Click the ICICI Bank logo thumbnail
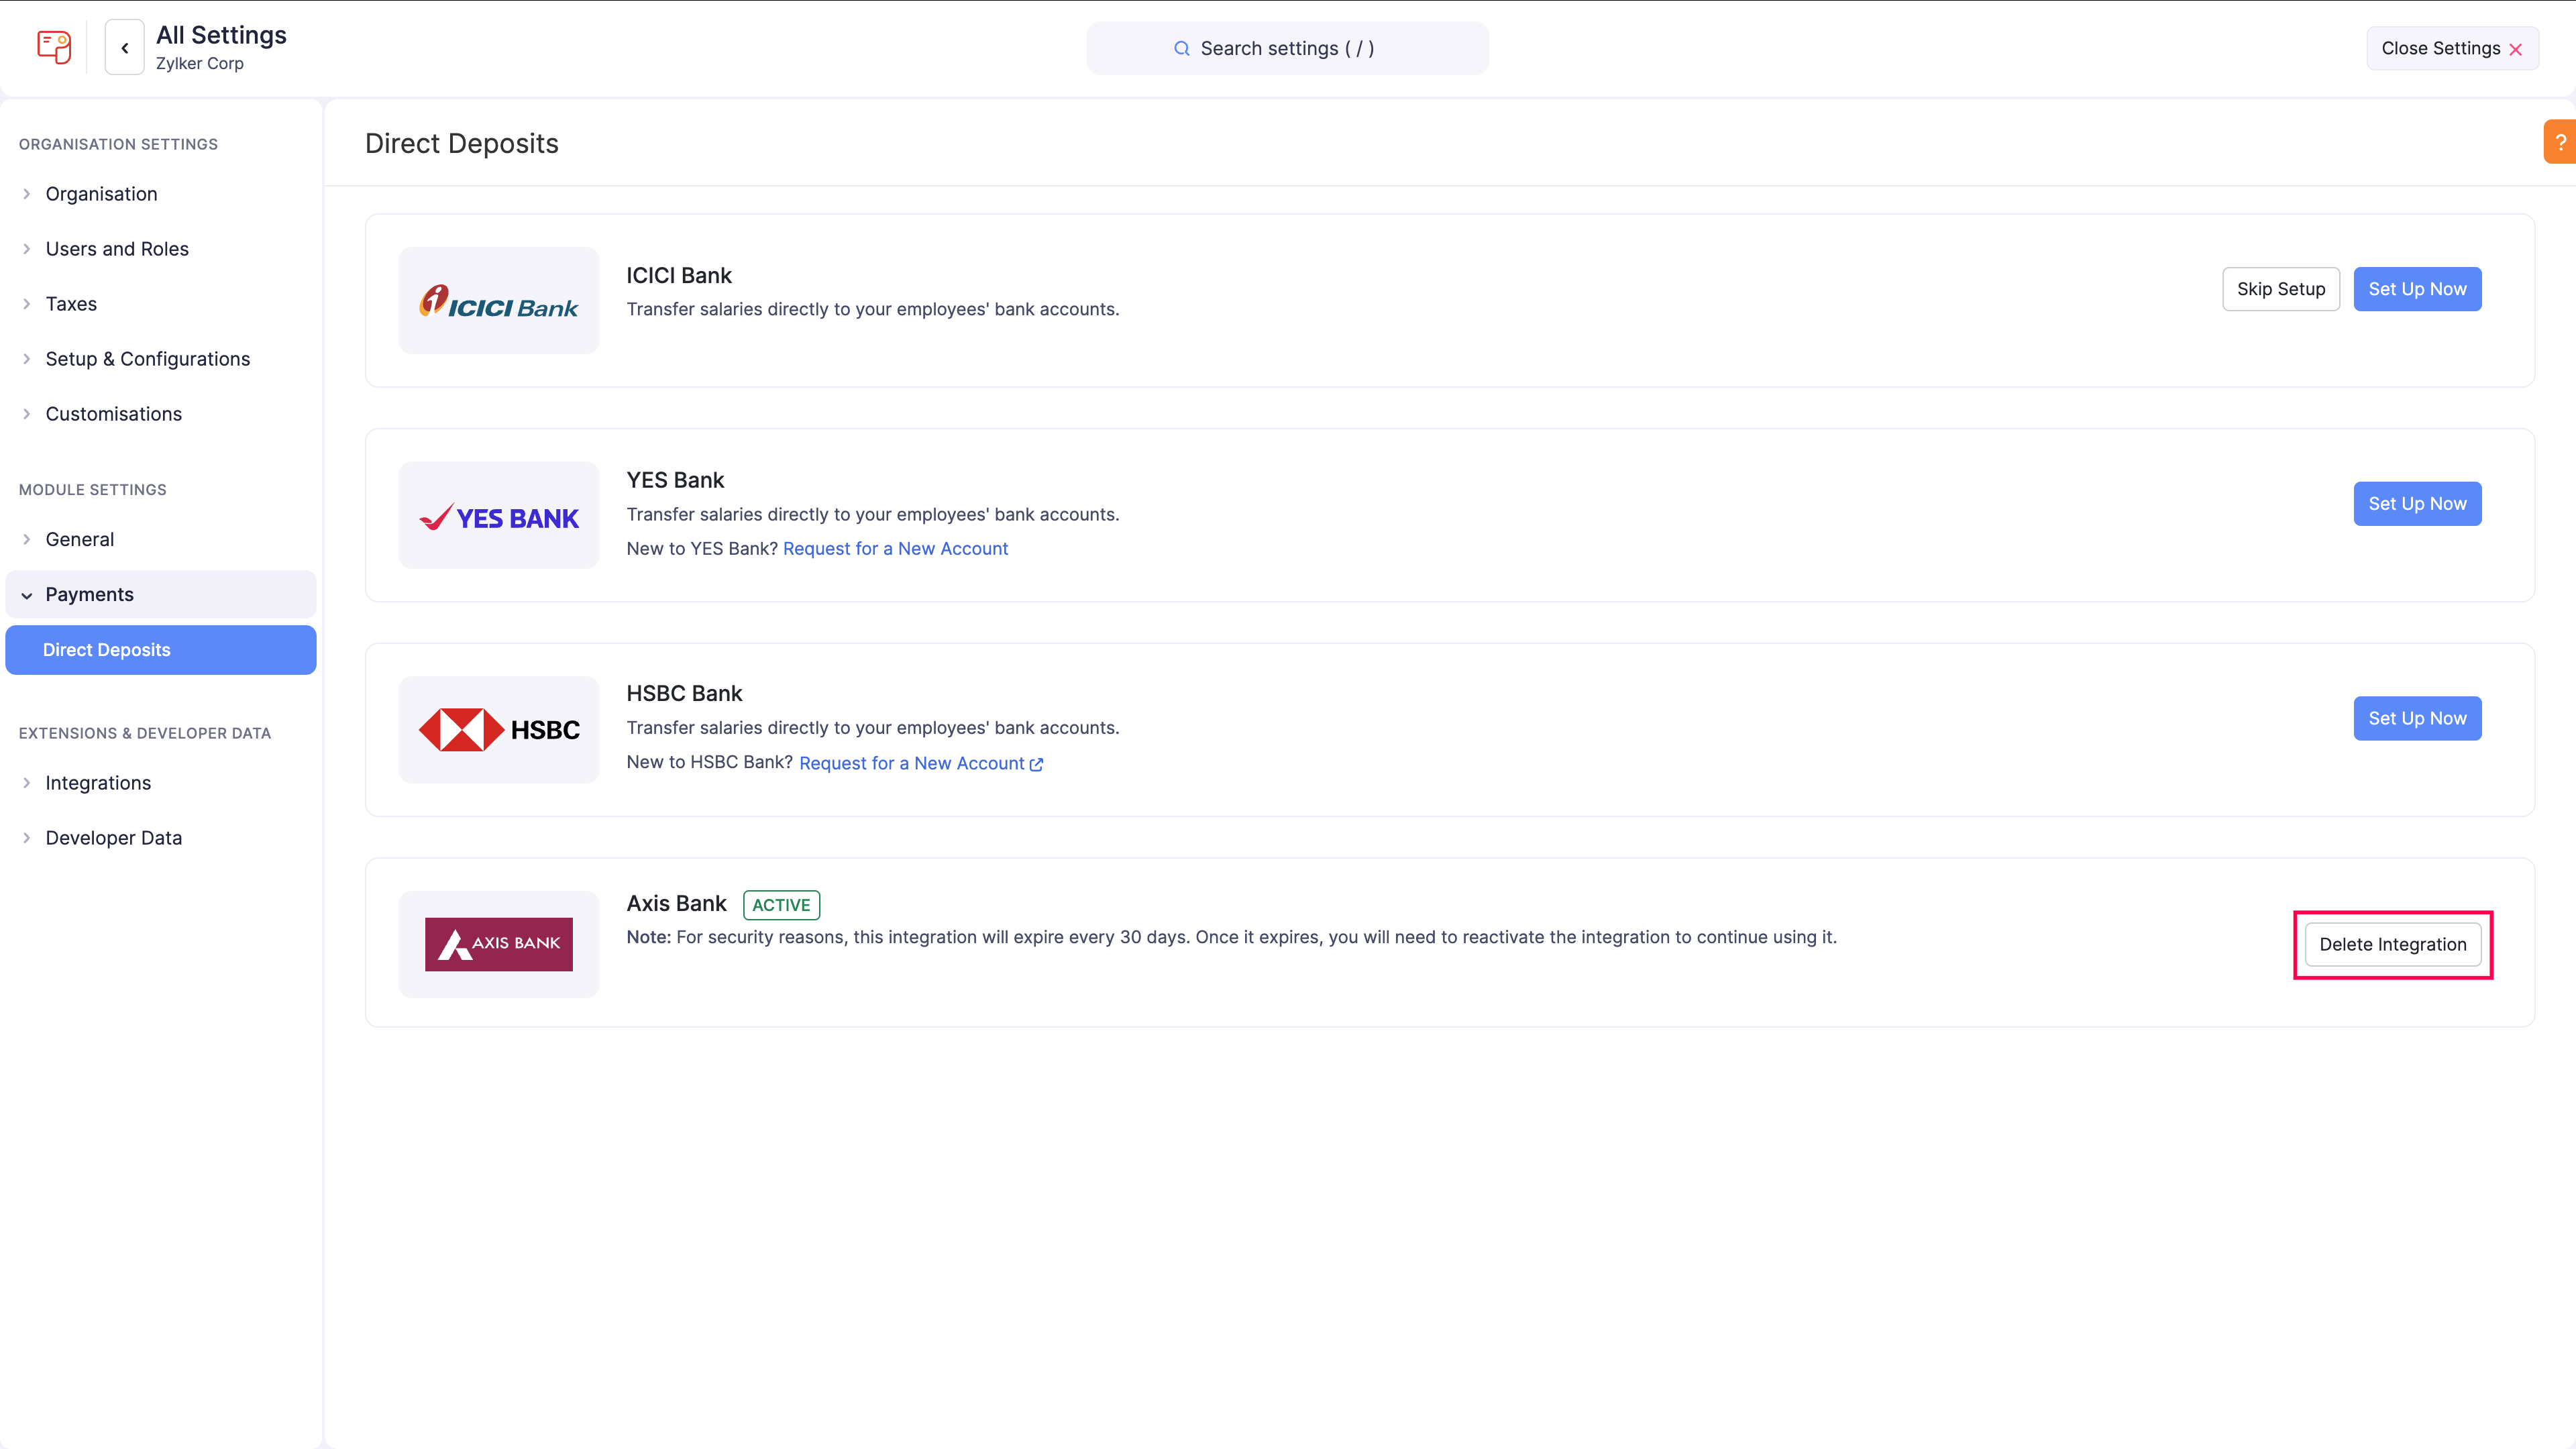This screenshot has height=1449, width=2576. (499, 300)
